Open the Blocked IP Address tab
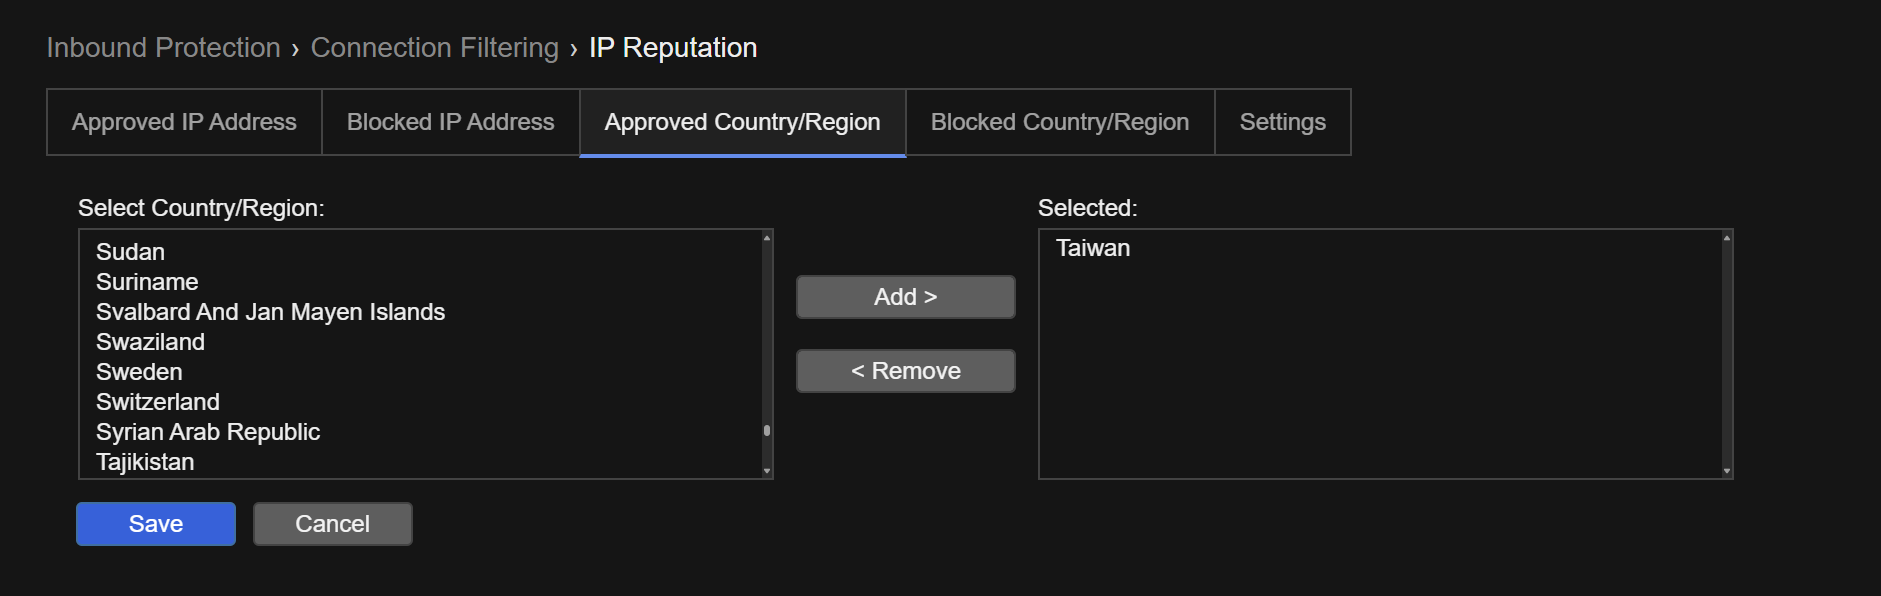The image size is (1881, 596). point(450,122)
